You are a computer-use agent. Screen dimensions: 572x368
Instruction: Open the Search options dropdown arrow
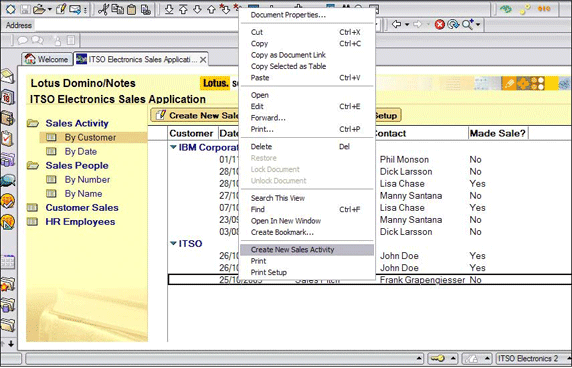click(x=478, y=25)
